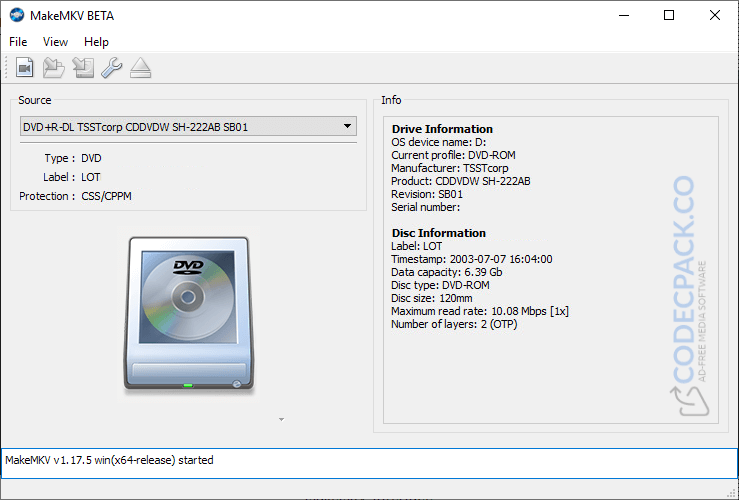The height and width of the screenshot is (500, 739).
Task: Click the Backup disc toolbar icon
Action: (83, 67)
